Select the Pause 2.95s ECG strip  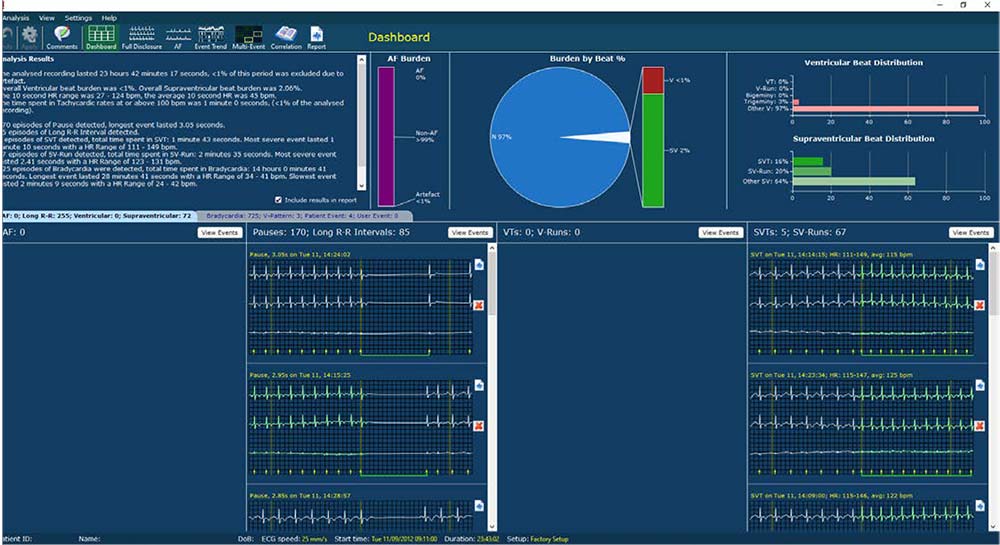361,428
